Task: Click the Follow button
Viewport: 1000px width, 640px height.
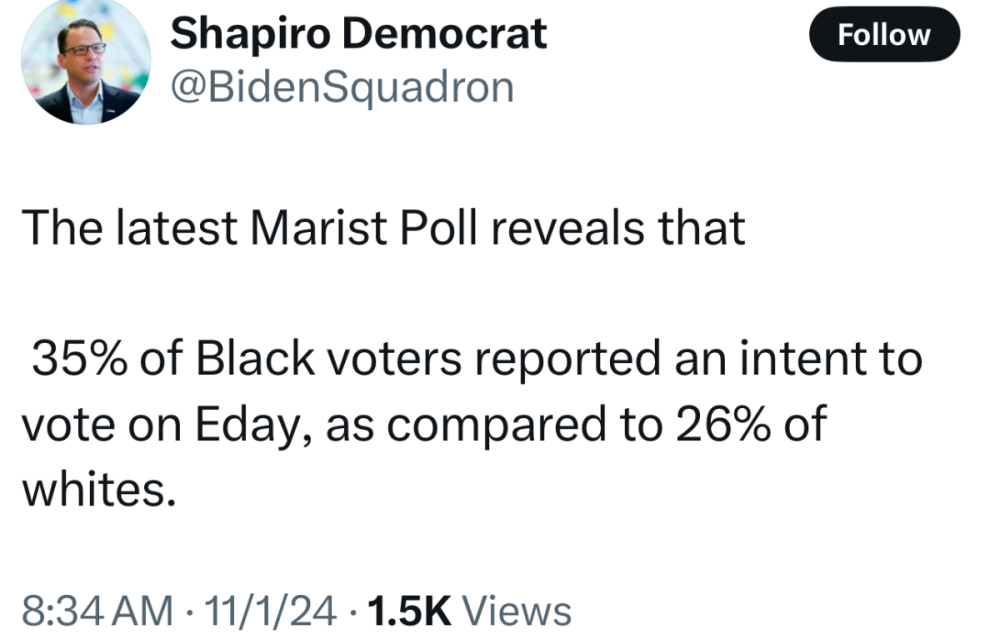Action: (x=883, y=36)
